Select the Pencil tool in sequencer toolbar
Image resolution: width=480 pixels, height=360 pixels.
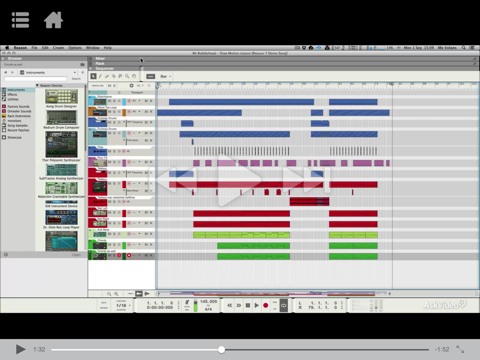pyautogui.click(x=100, y=76)
